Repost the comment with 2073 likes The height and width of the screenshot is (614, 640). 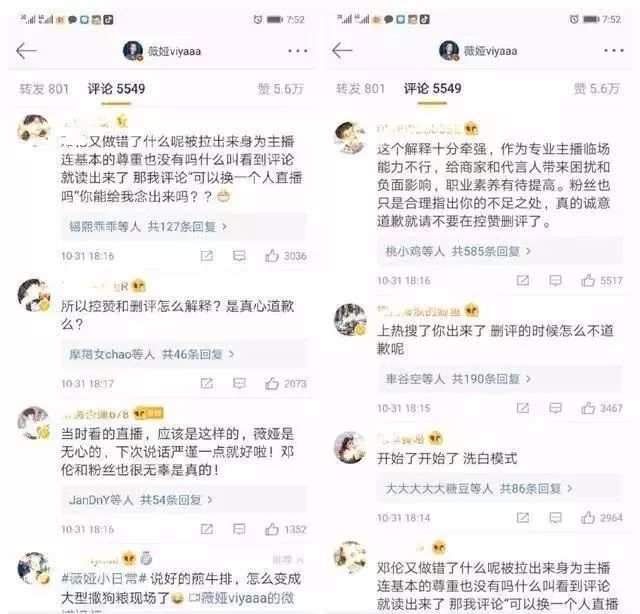point(207,383)
